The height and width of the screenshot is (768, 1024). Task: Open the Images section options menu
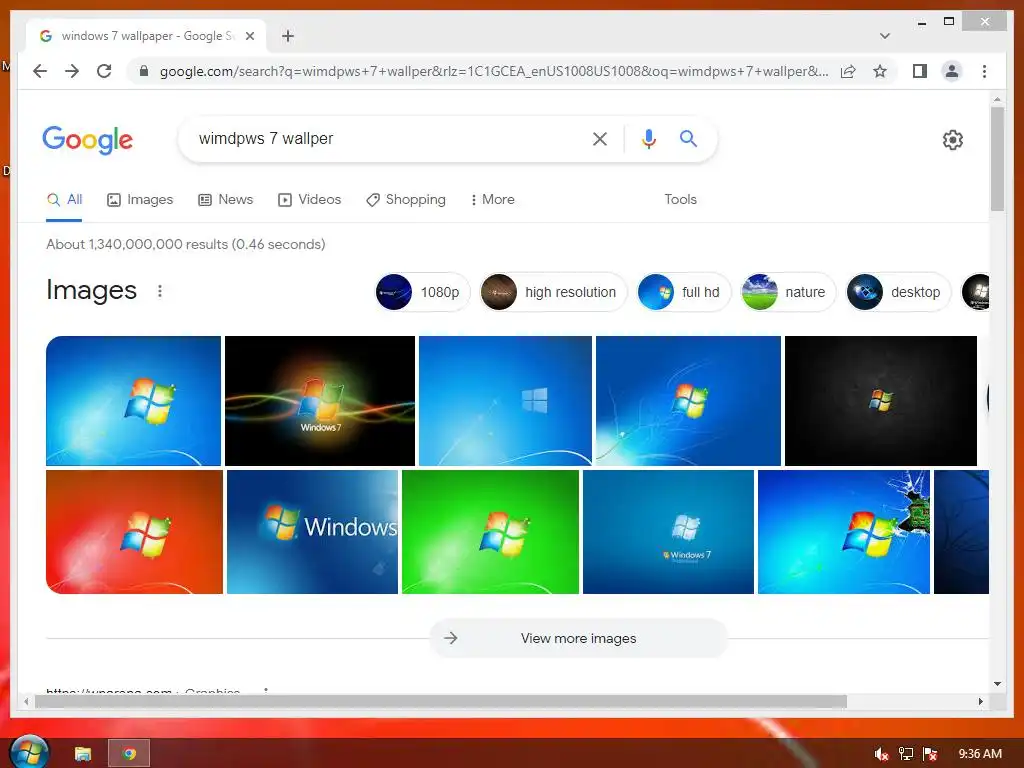tap(159, 291)
